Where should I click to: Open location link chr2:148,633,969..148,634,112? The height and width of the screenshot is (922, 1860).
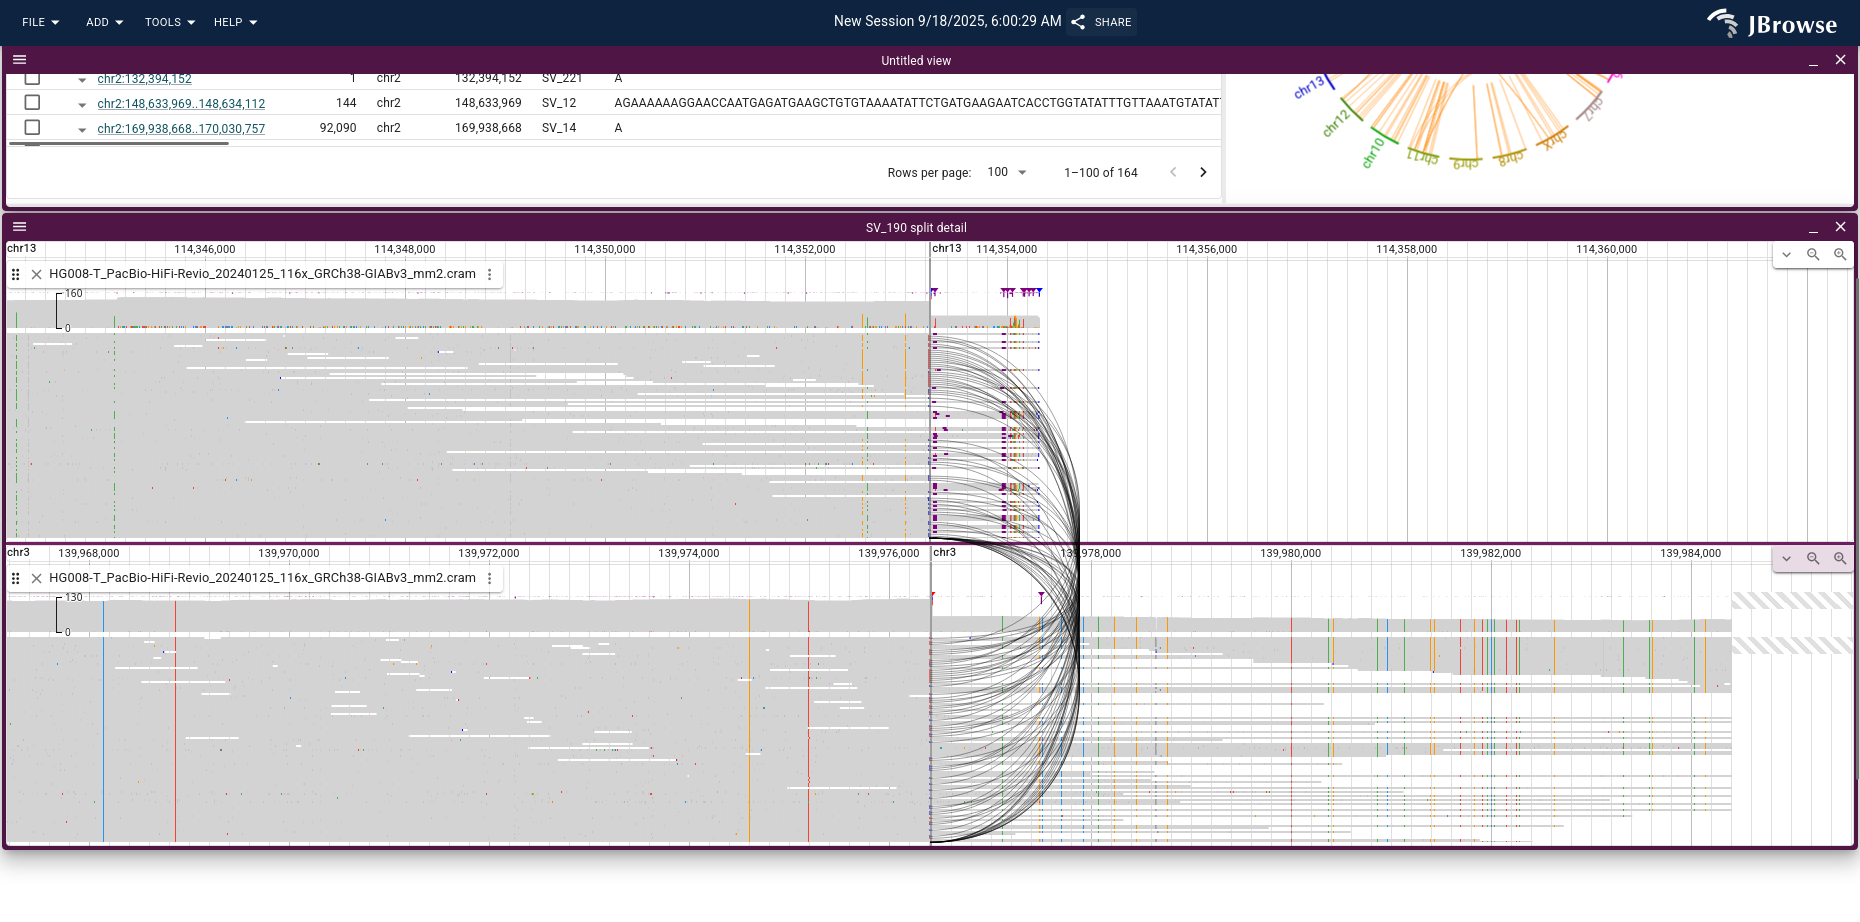[181, 104]
